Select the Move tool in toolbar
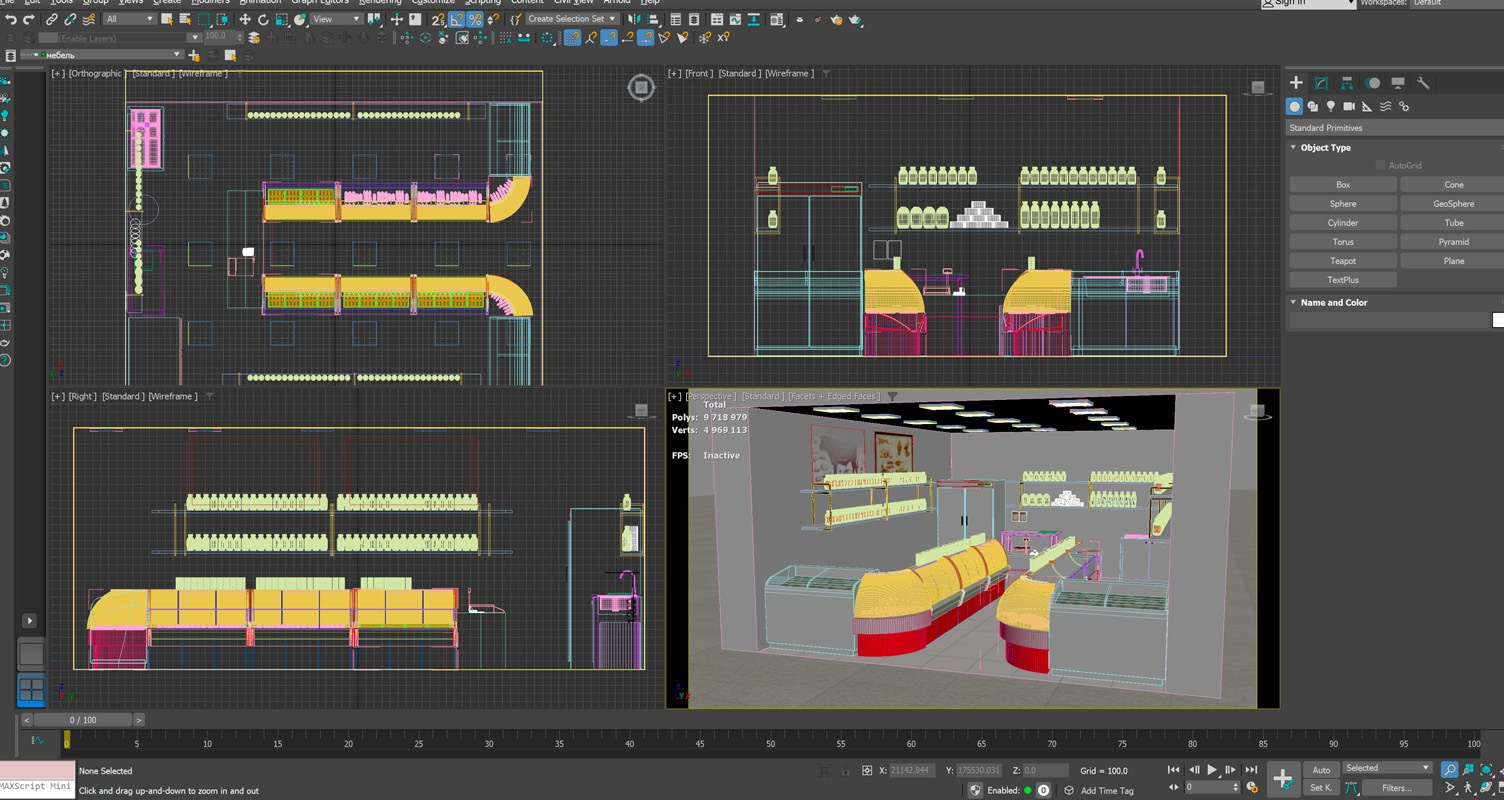The height and width of the screenshot is (800, 1504). pos(245,19)
